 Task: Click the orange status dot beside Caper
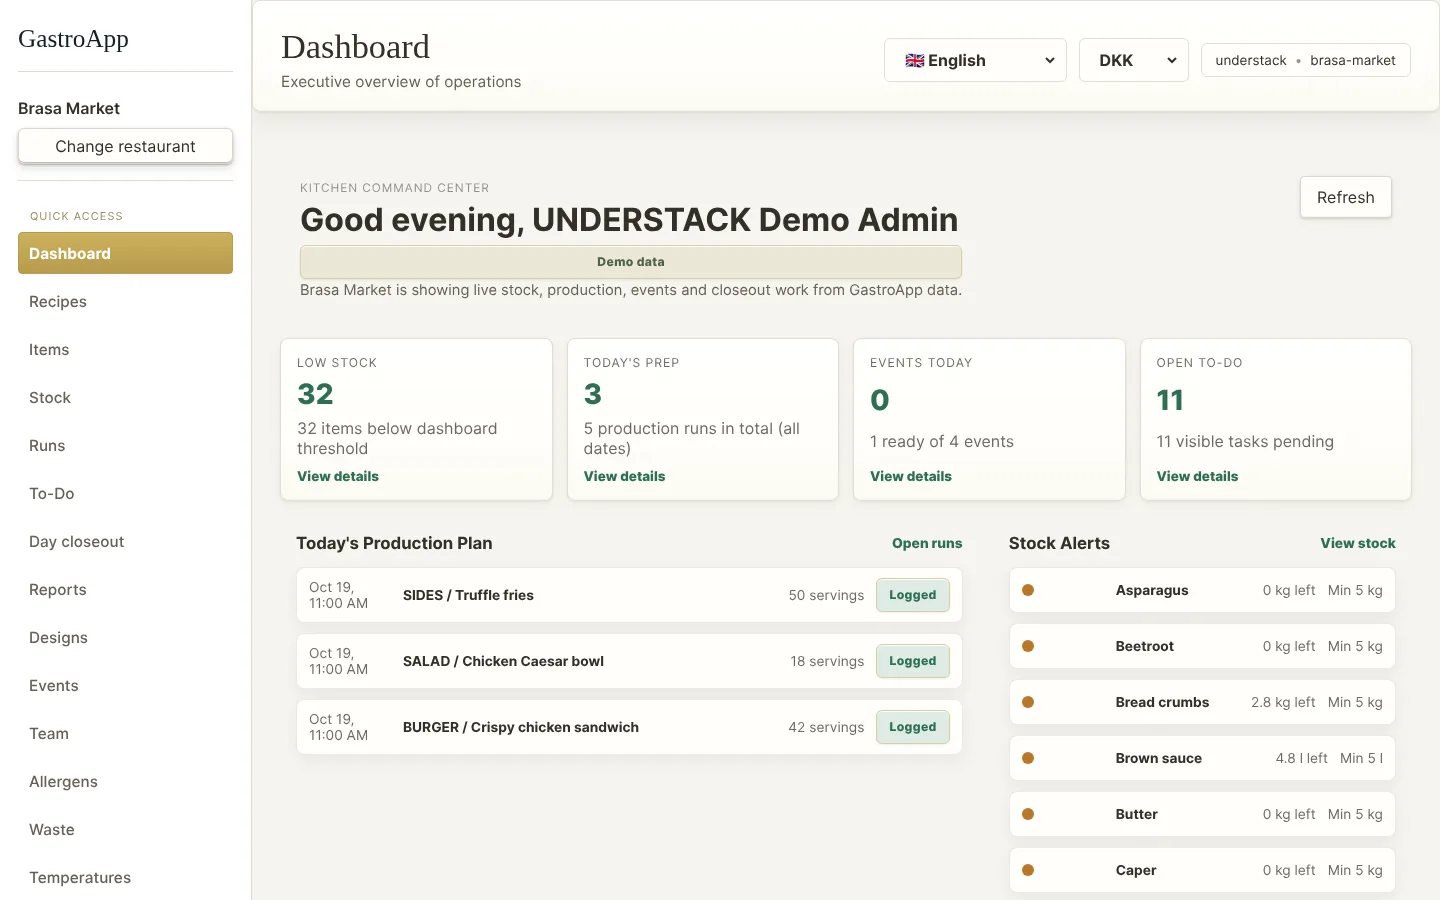(x=1028, y=870)
